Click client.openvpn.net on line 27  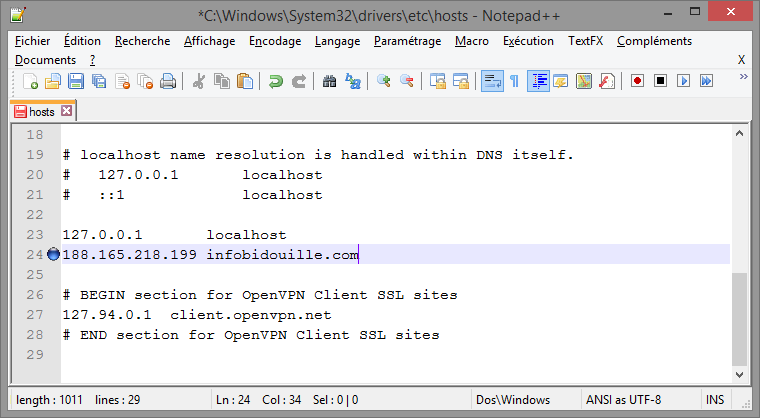pos(251,315)
